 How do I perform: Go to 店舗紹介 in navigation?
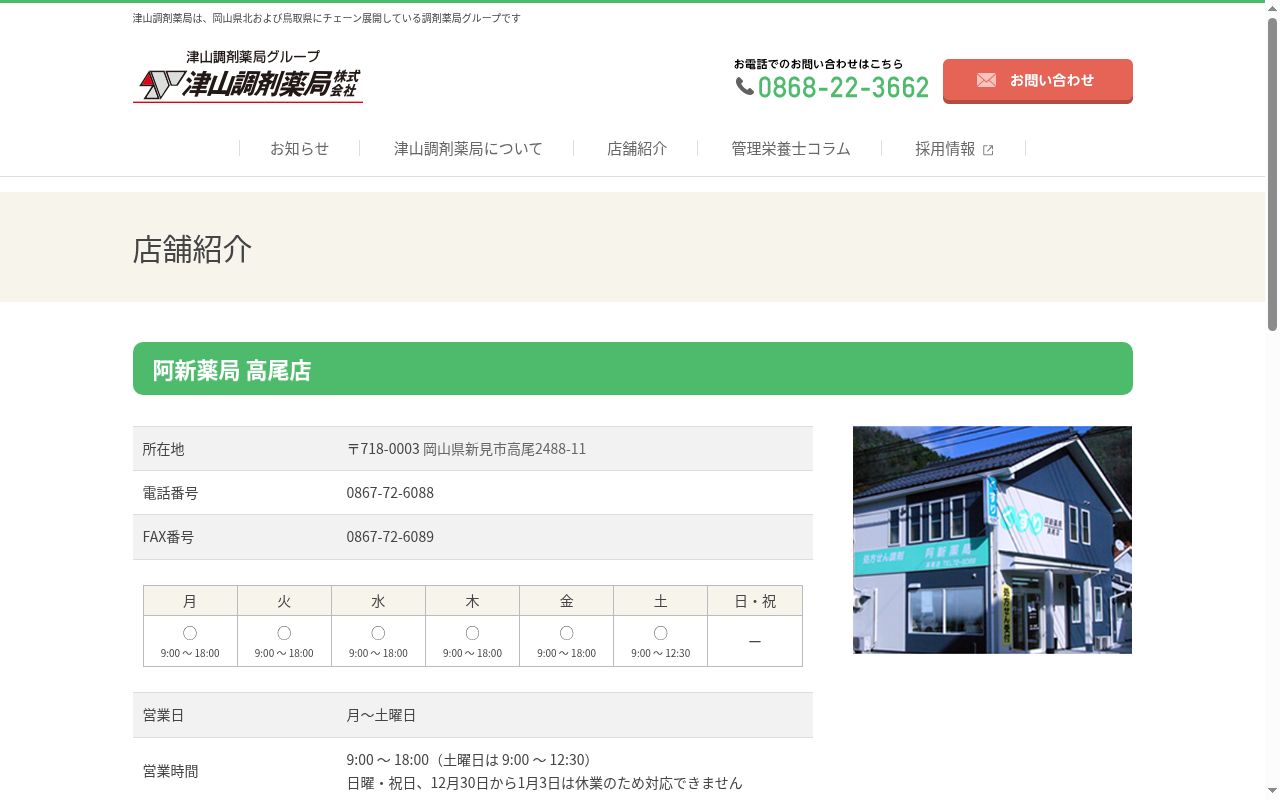point(637,148)
